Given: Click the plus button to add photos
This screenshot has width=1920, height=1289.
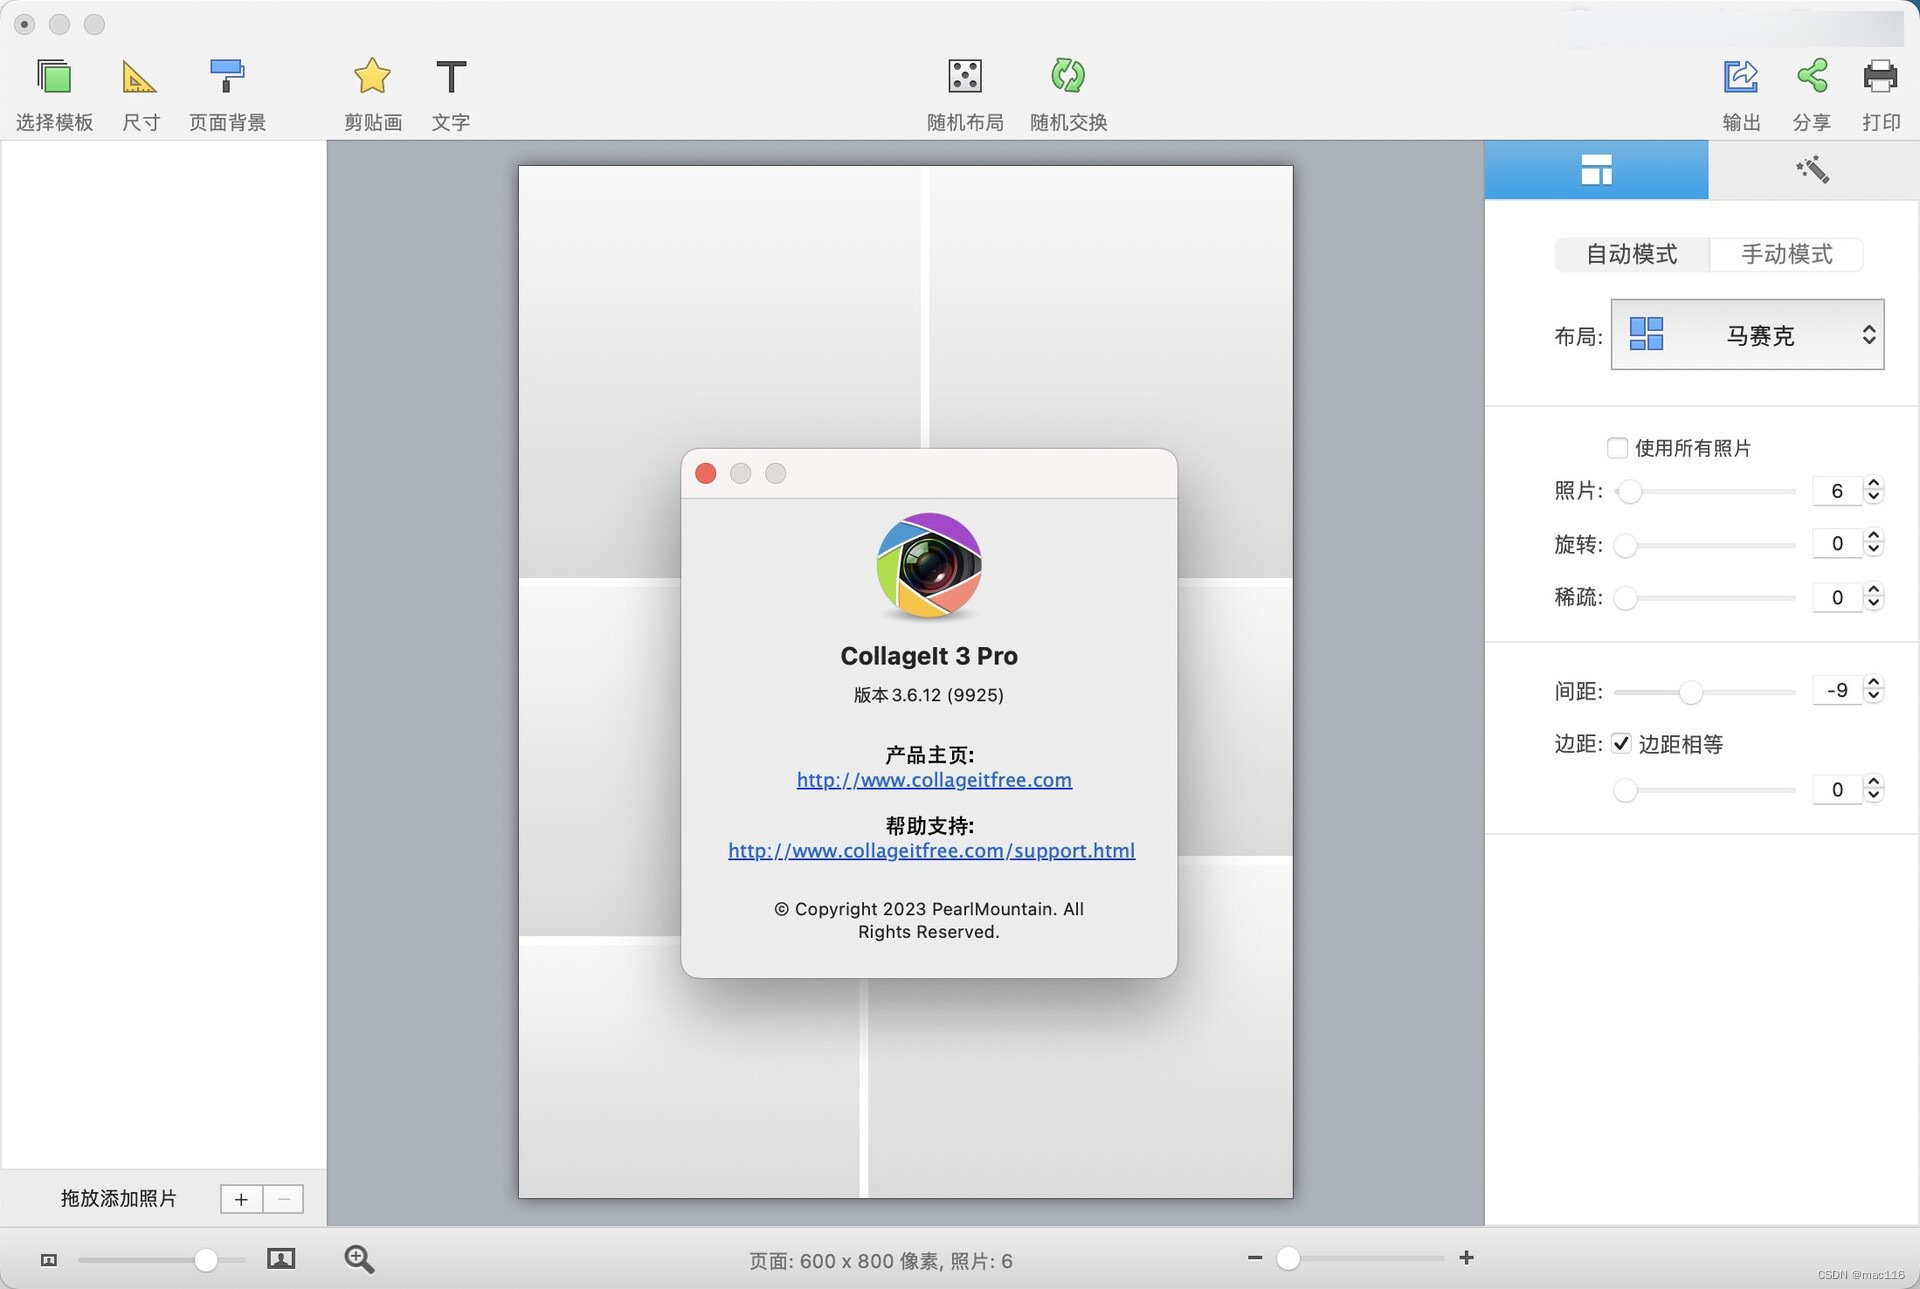Looking at the screenshot, I should click(241, 1199).
